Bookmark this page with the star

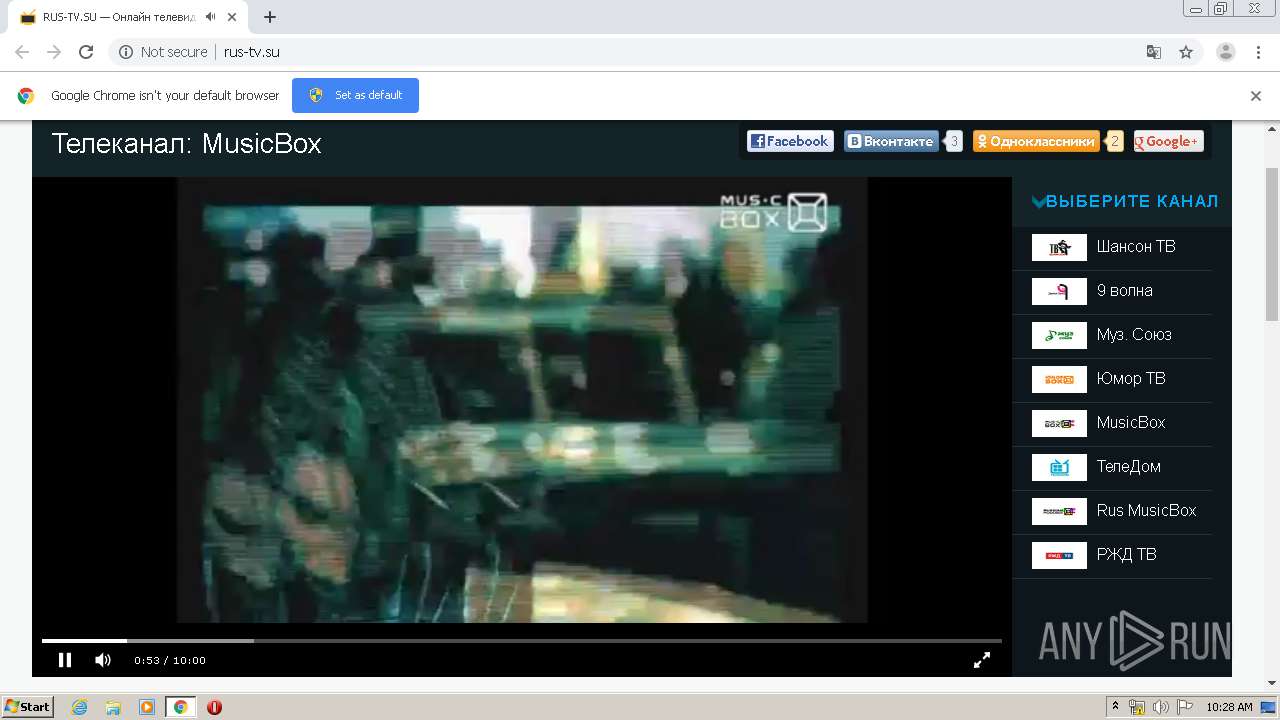(x=1186, y=52)
